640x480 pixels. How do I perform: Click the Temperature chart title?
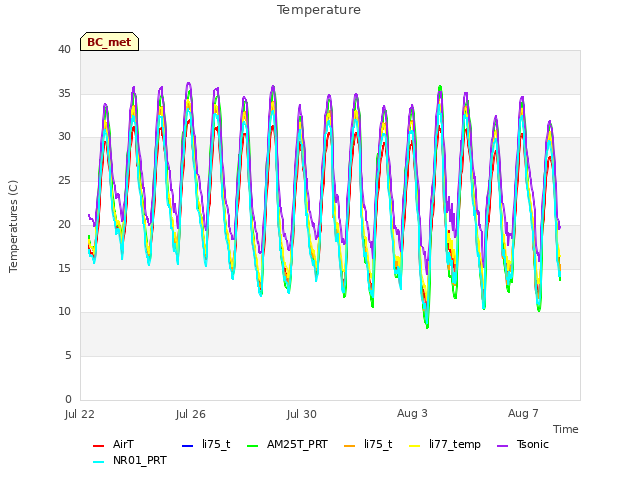coord(319,10)
